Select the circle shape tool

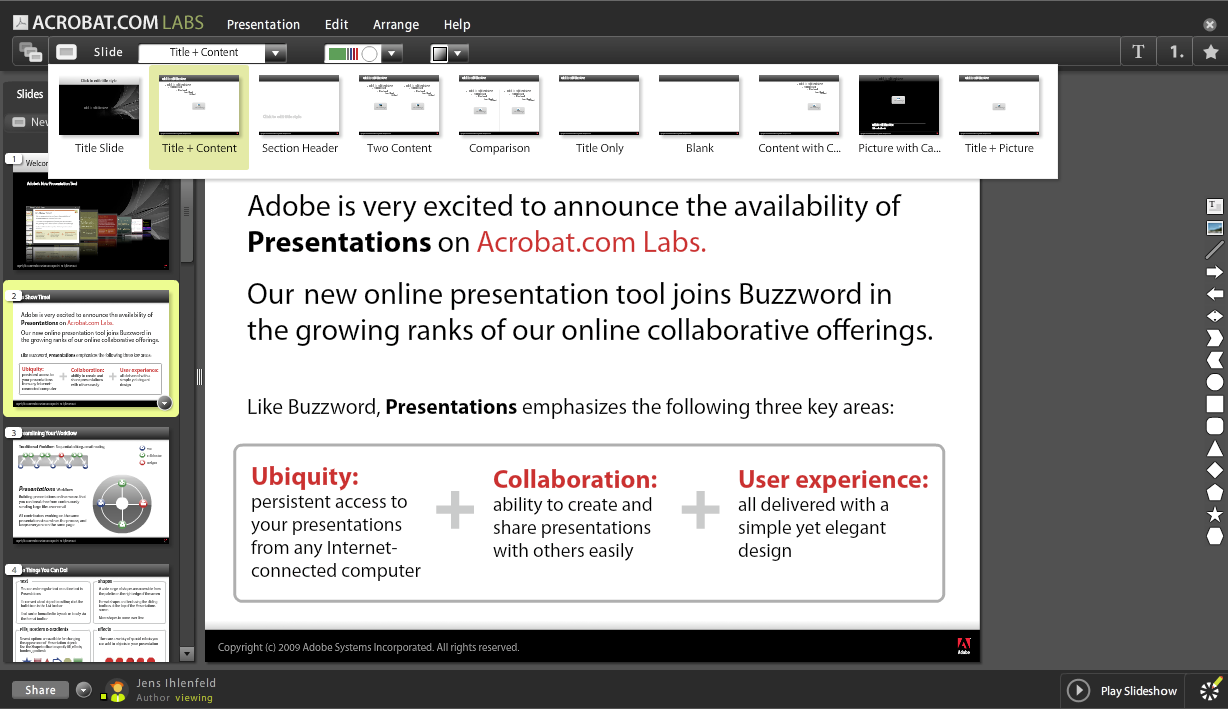(x=1214, y=381)
